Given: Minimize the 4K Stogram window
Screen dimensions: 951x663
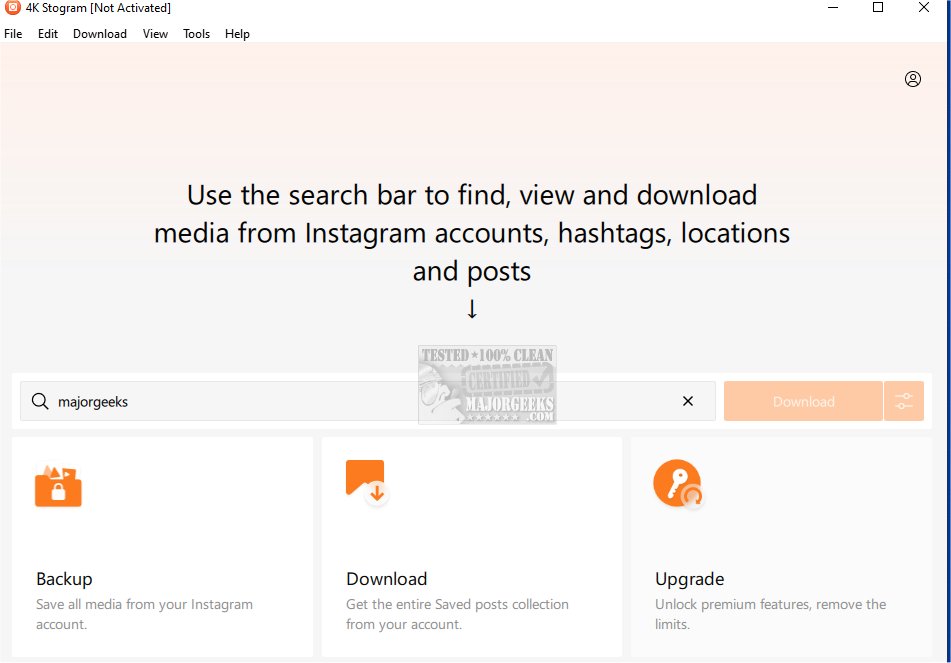Looking at the screenshot, I should (x=833, y=8).
